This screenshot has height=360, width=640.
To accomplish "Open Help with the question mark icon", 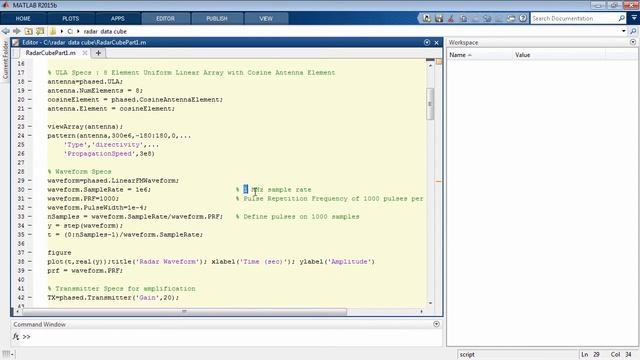I will [x=523, y=18].
